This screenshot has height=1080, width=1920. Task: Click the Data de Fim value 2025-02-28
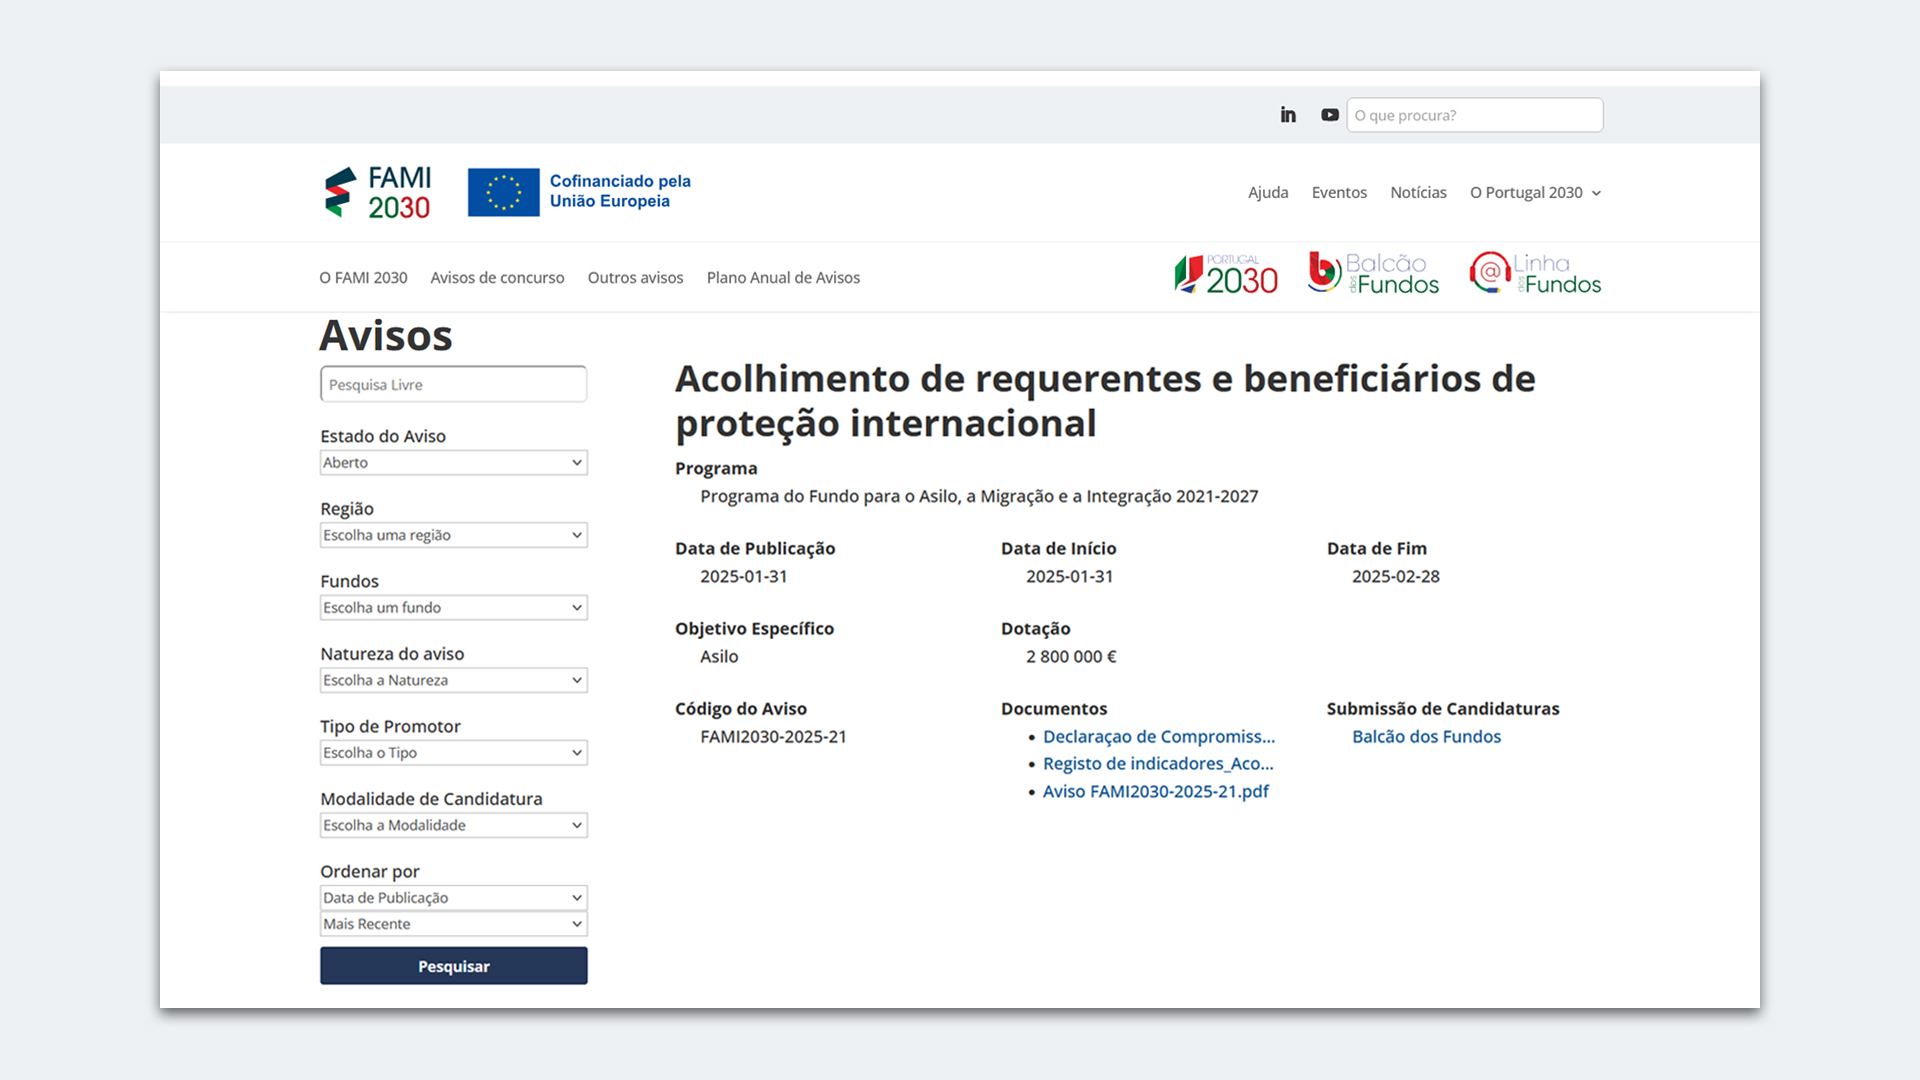tap(1395, 577)
